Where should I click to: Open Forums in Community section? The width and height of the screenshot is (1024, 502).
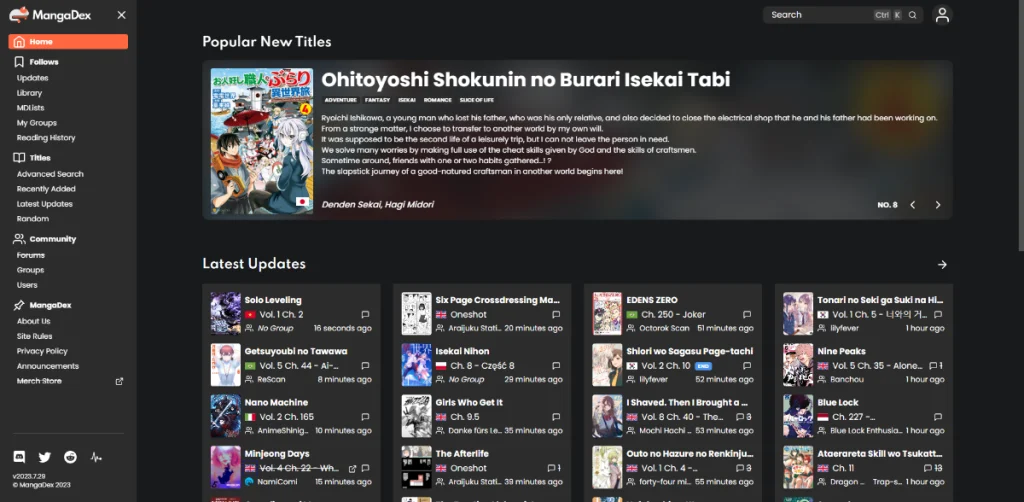(31, 255)
